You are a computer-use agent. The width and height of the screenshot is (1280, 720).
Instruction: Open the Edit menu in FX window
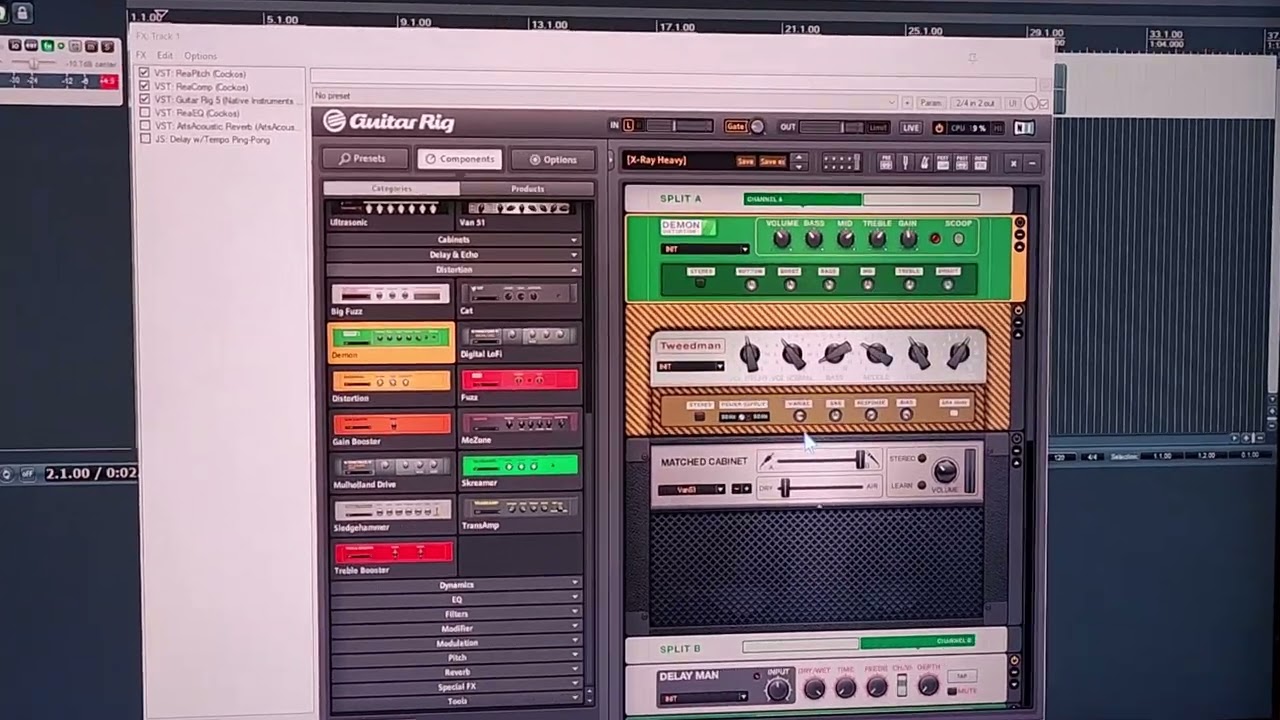click(x=164, y=56)
